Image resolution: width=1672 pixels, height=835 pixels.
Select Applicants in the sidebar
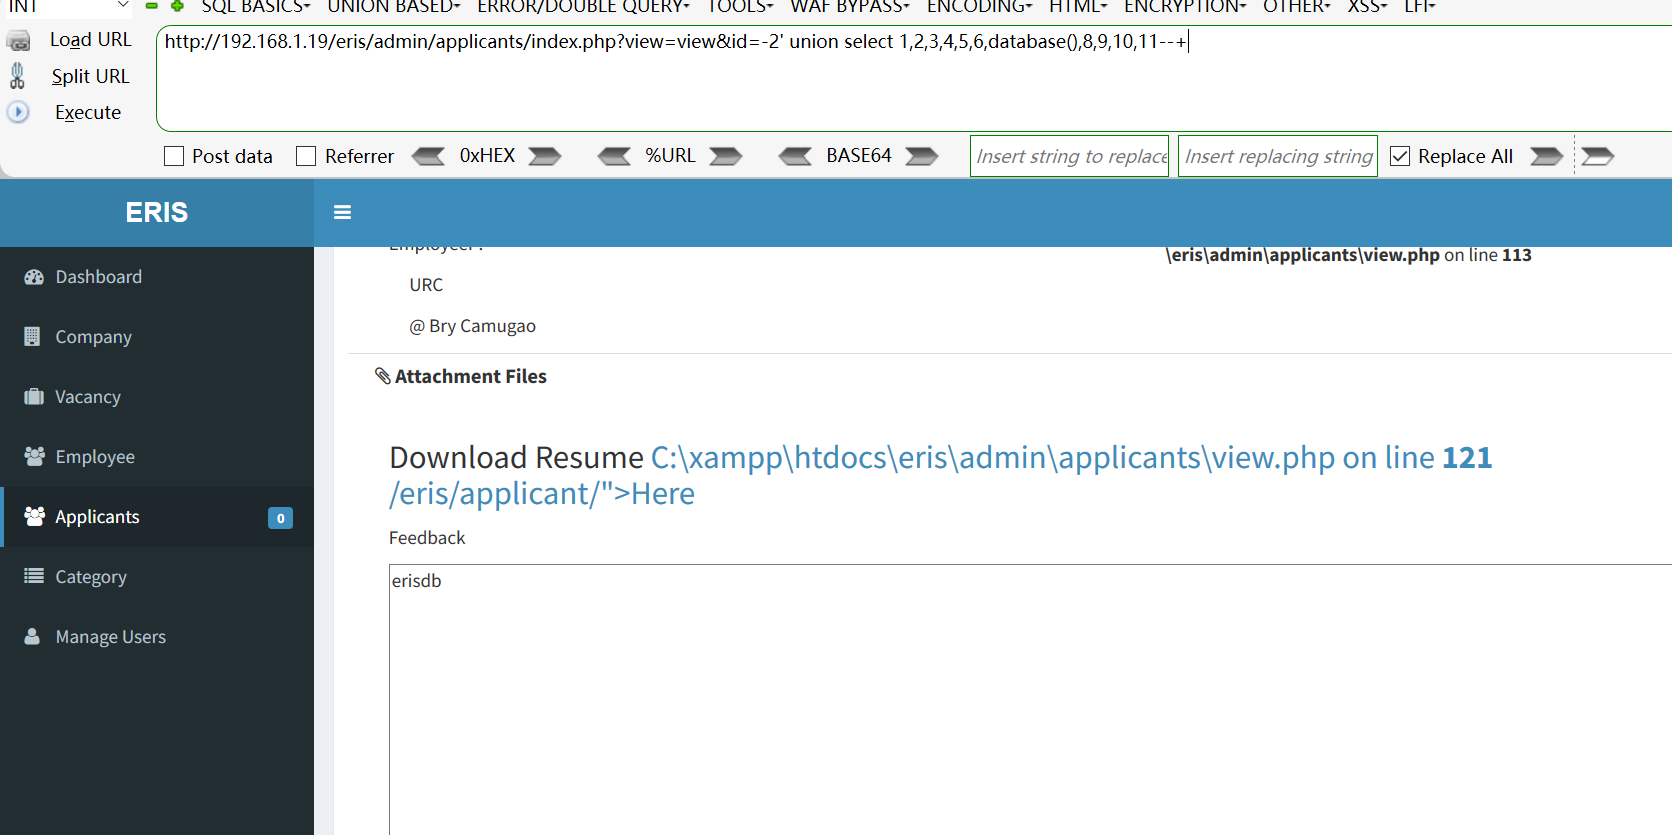tap(157, 517)
